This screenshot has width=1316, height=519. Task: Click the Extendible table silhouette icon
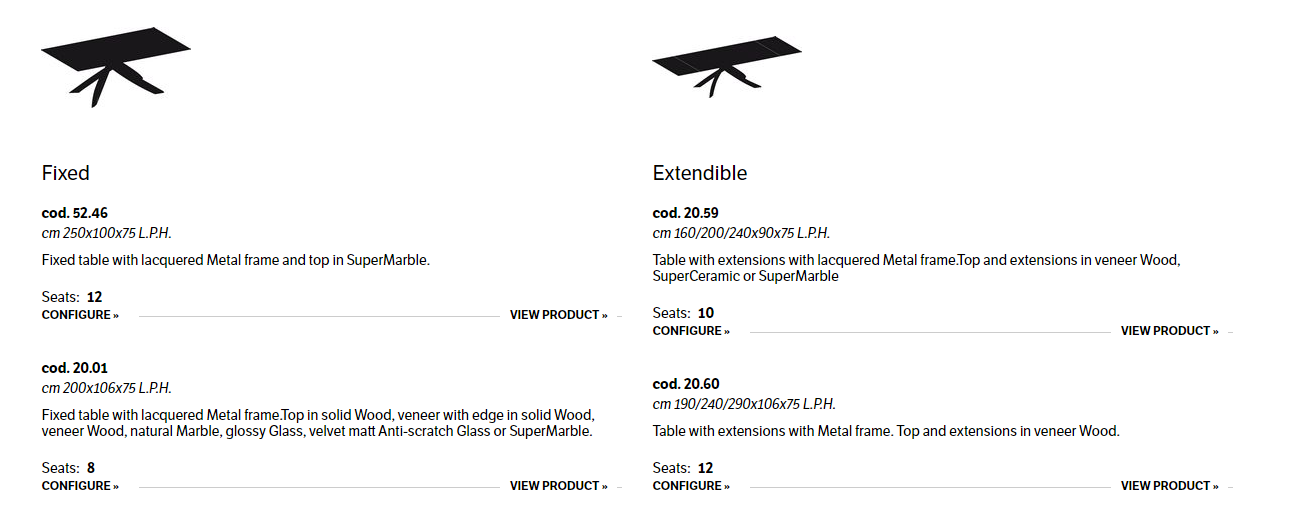[x=726, y=65]
